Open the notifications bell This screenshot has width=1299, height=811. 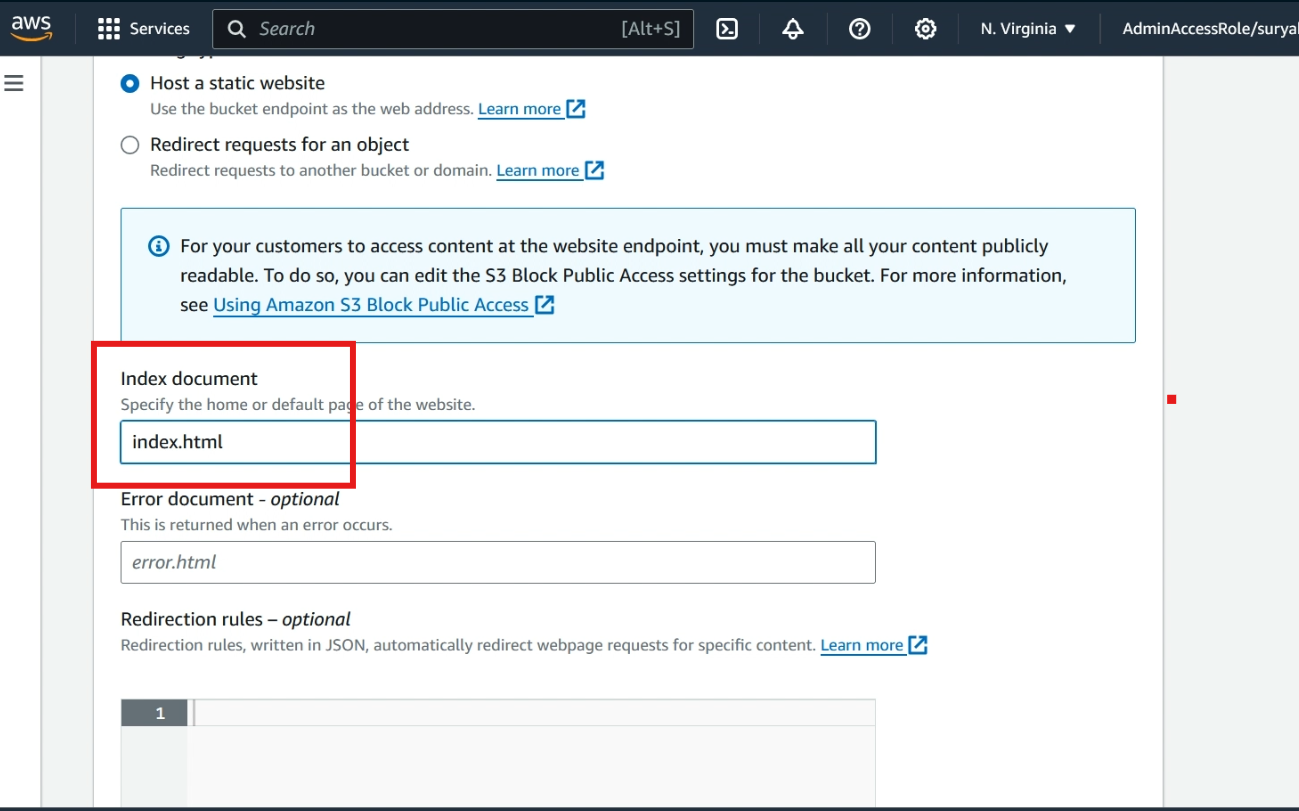[793, 29]
